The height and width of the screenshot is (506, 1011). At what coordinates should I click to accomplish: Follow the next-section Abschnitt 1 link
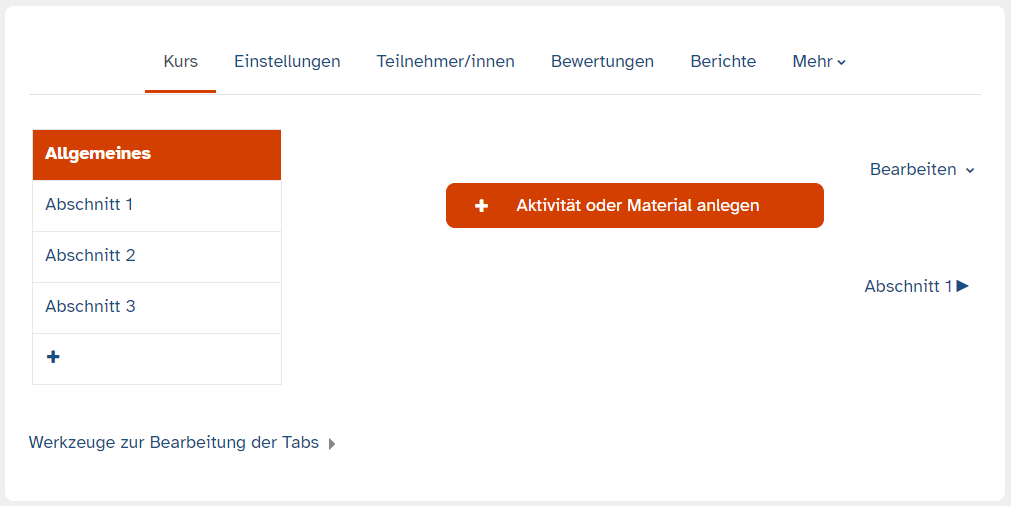(908, 287)
